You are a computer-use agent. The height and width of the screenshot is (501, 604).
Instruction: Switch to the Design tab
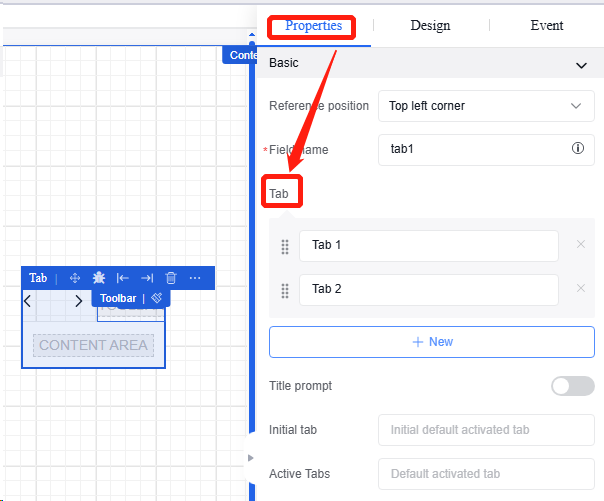pyautogui.click(x=430, y=26)
